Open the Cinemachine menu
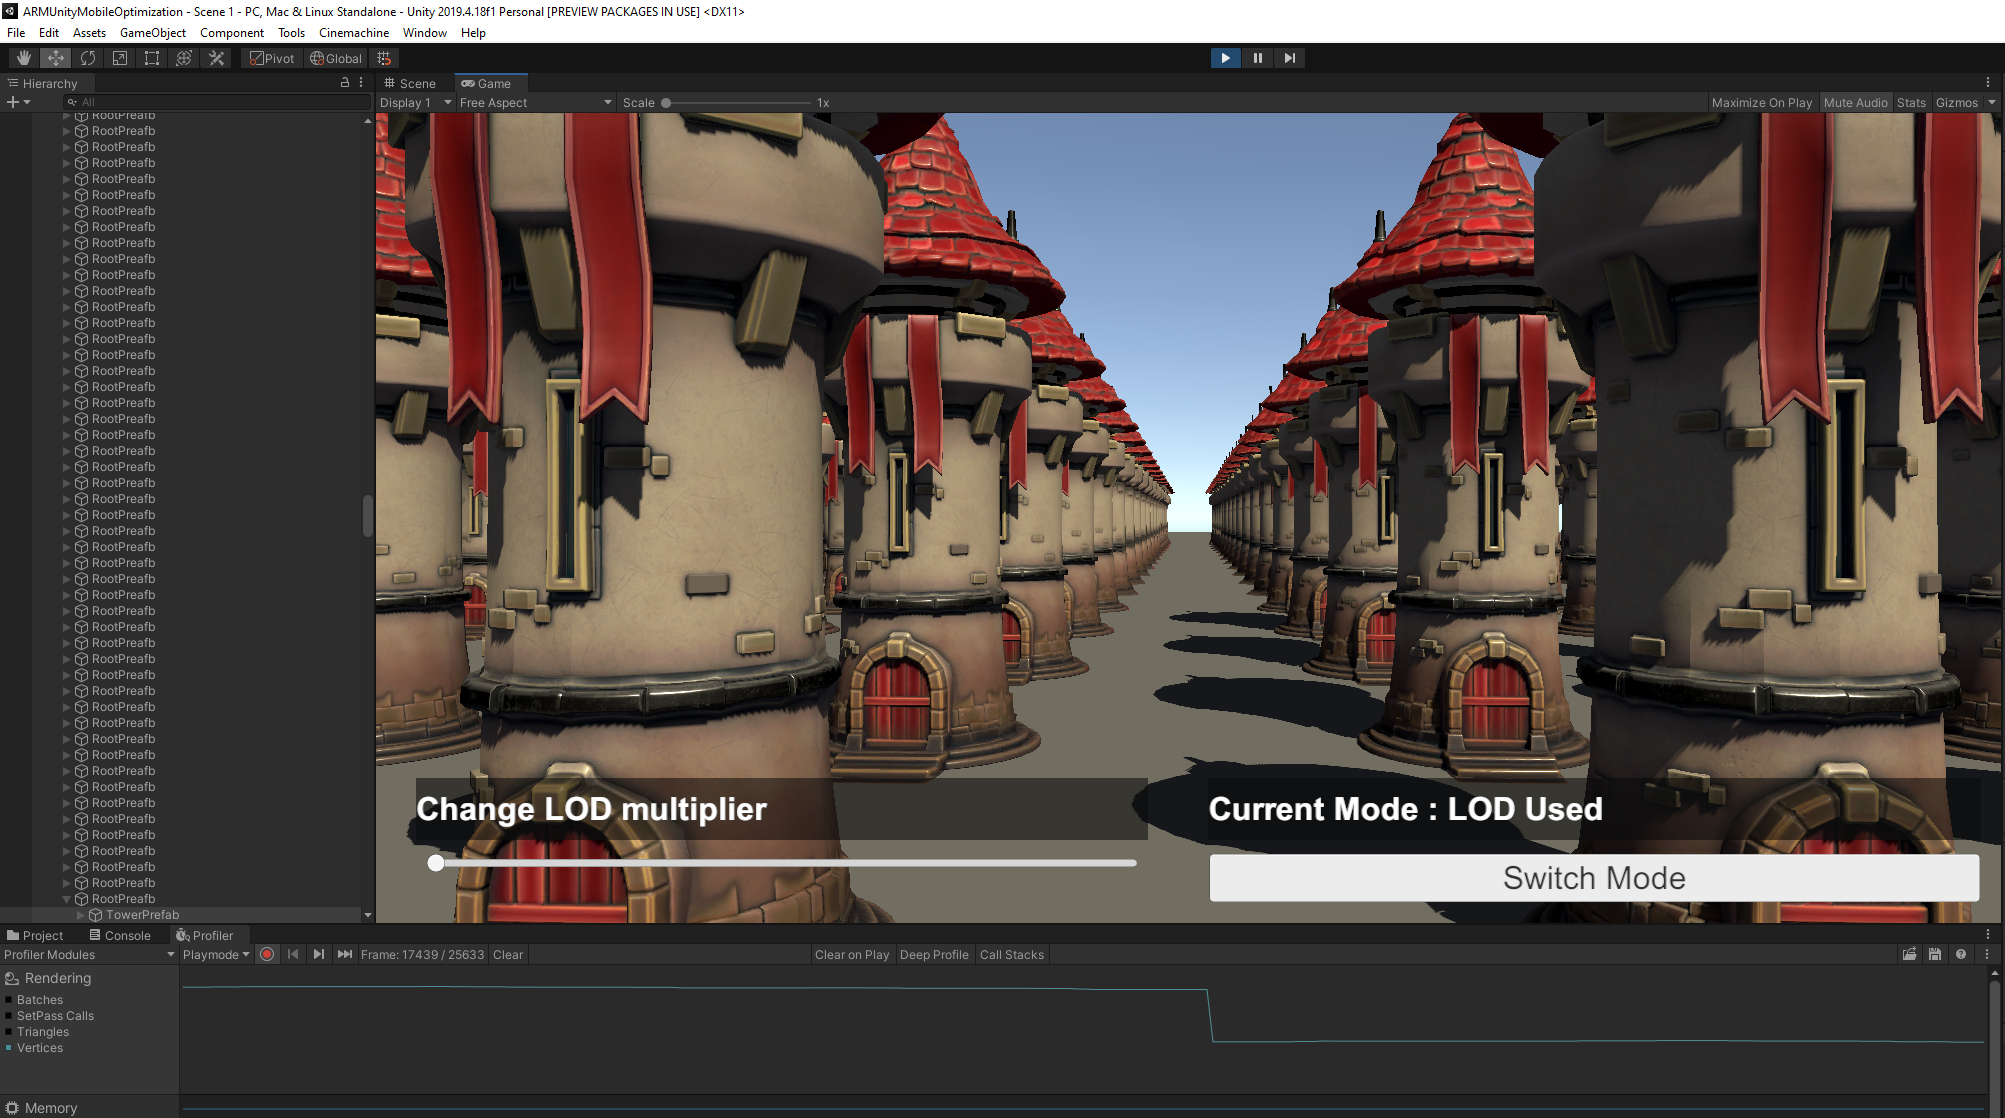Image resolution: width=2005 pixels, height=1118 pixels. tap(354, 33)
